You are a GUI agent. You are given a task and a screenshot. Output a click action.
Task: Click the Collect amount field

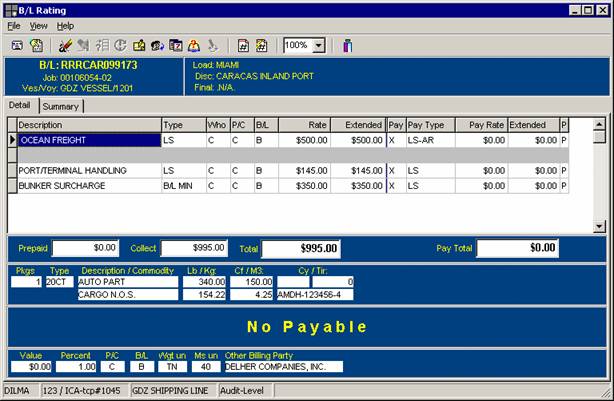[194, 247]
